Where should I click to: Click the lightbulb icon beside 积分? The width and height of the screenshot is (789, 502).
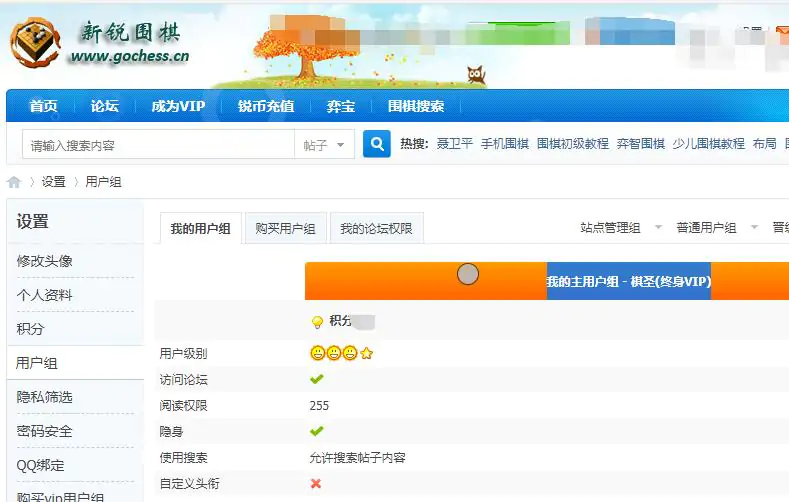[317, 322]
